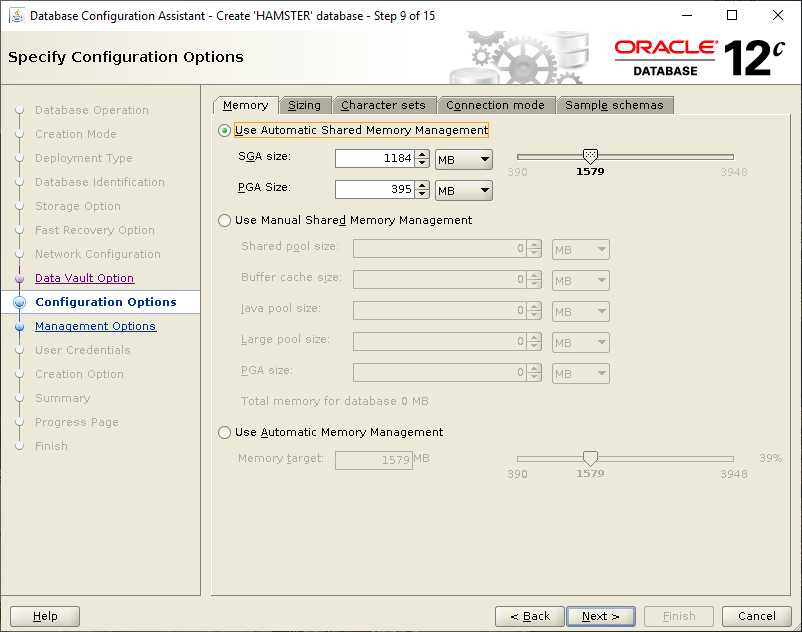Click into the PGA Size input field
802x632 pixels.
coord(374,190)
